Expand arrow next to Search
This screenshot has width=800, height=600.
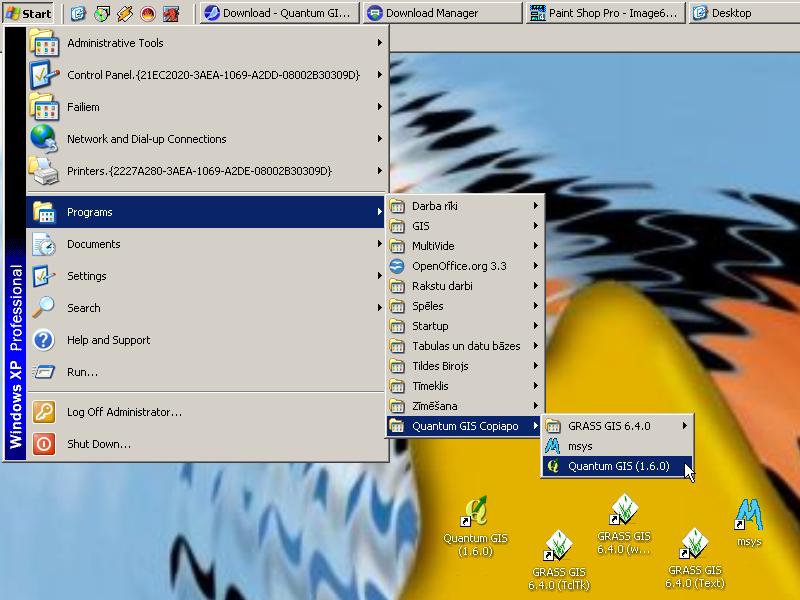(380, 308)
